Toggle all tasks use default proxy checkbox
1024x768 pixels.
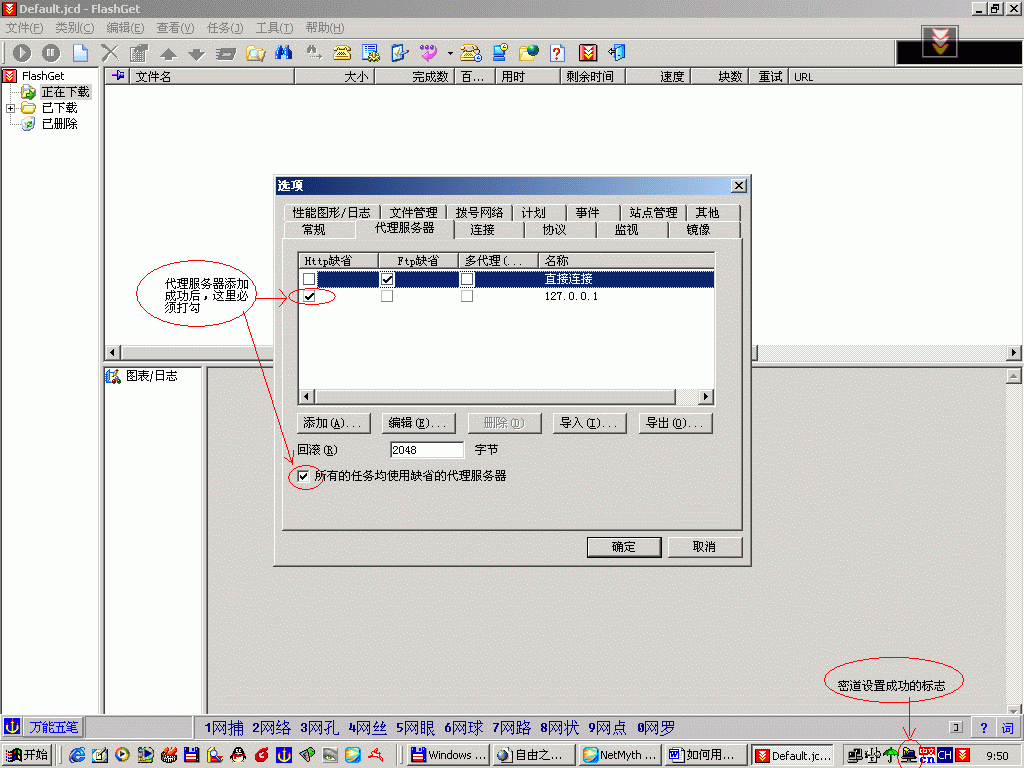pos(304,477)
